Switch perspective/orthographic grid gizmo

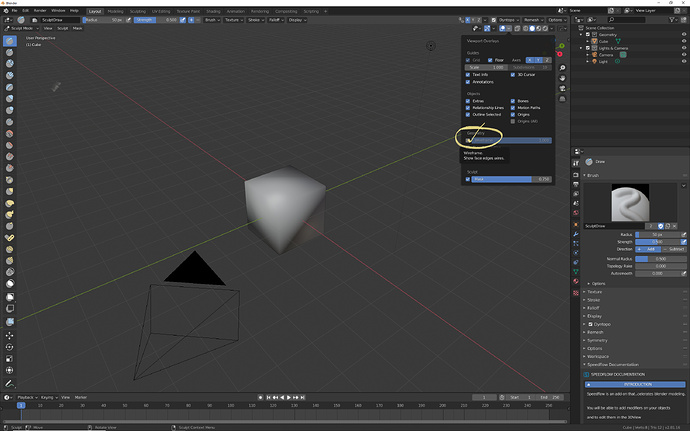tap(562, 99)
